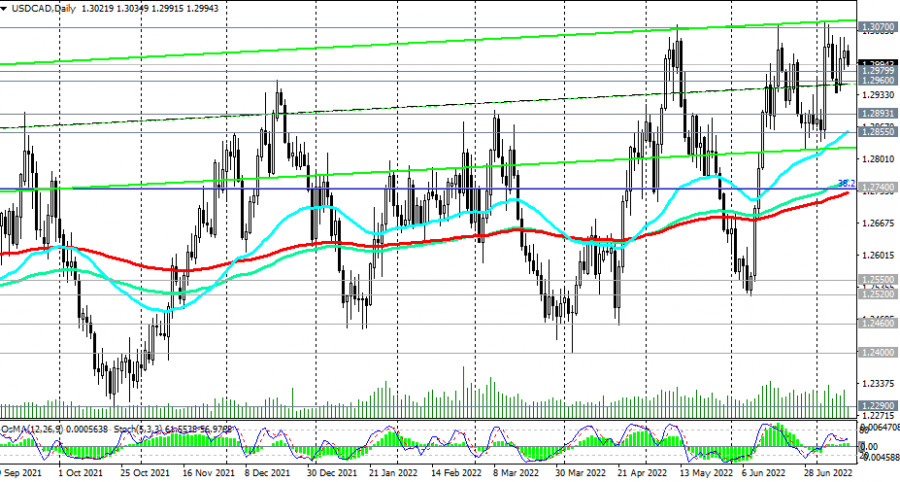
Task: Click the 1.26015 price axis value
Action: [879, 255]
